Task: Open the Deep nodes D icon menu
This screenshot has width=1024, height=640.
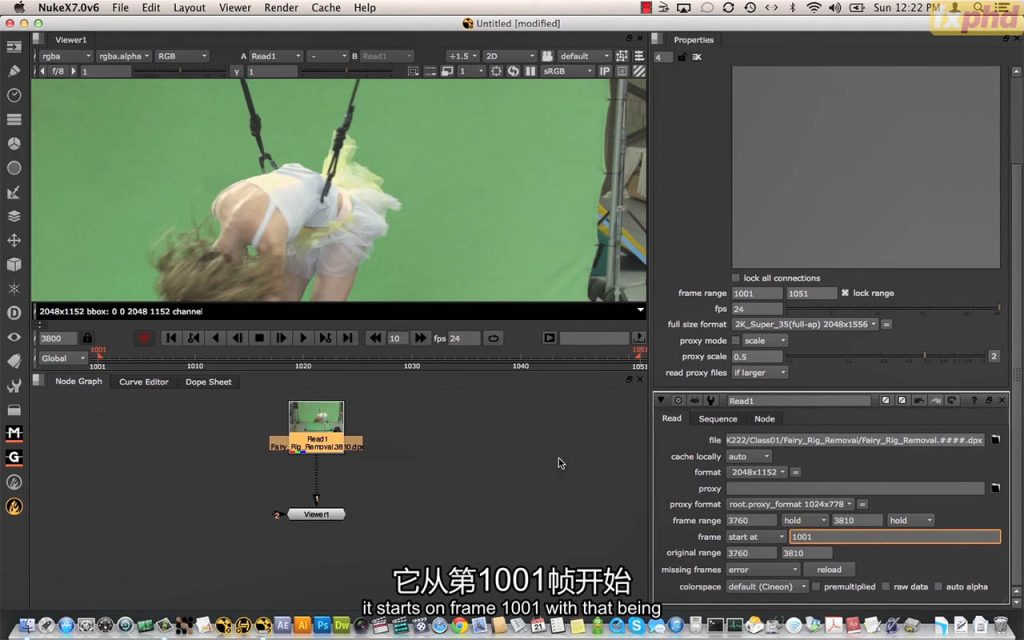Action: tap(14, 313)
